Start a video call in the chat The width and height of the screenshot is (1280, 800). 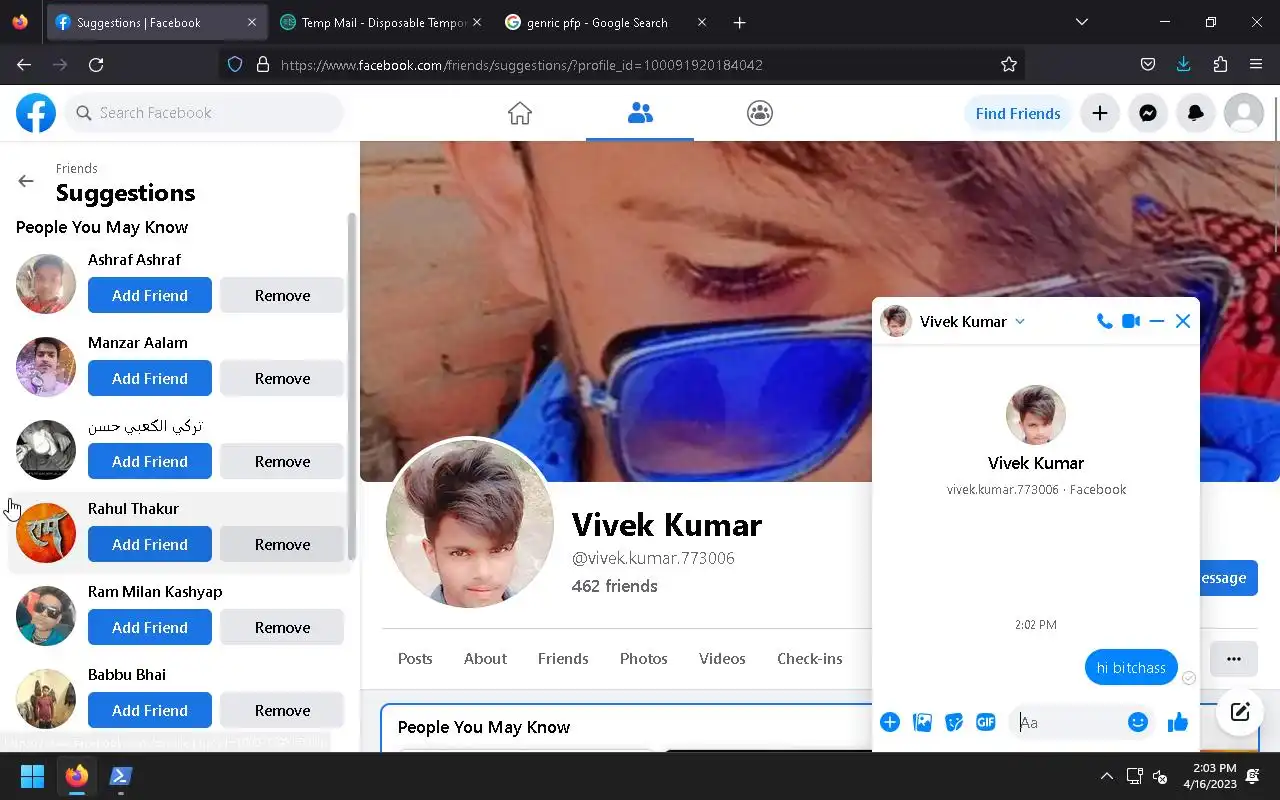1131,321
